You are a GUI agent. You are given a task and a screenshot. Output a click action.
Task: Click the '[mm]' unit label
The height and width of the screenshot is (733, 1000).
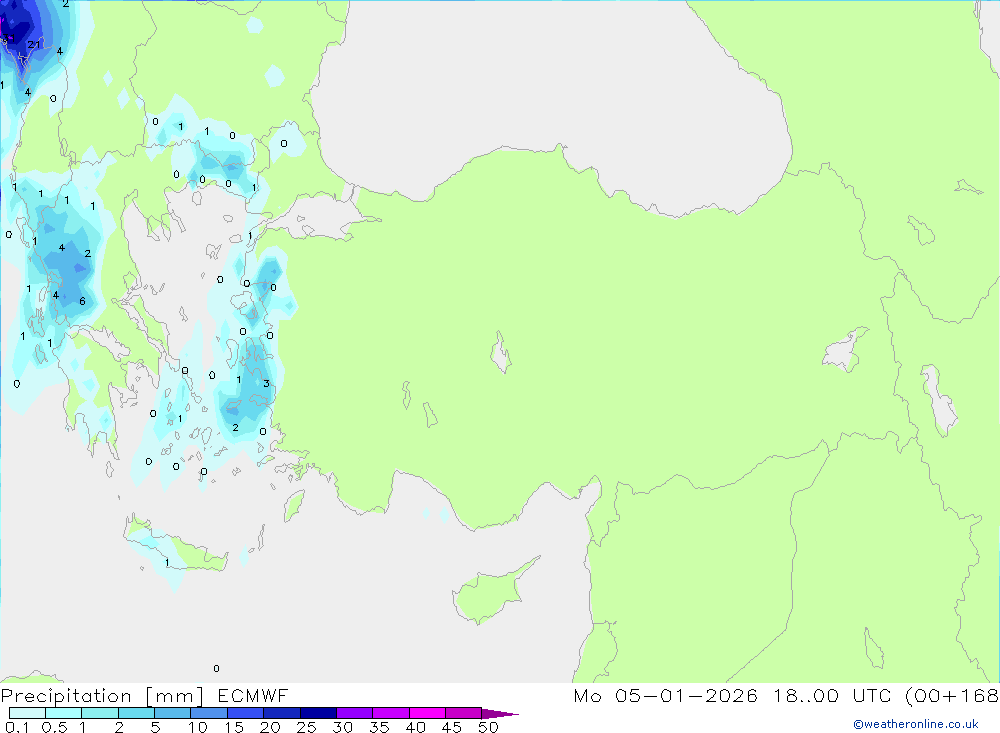click(175, 696)
